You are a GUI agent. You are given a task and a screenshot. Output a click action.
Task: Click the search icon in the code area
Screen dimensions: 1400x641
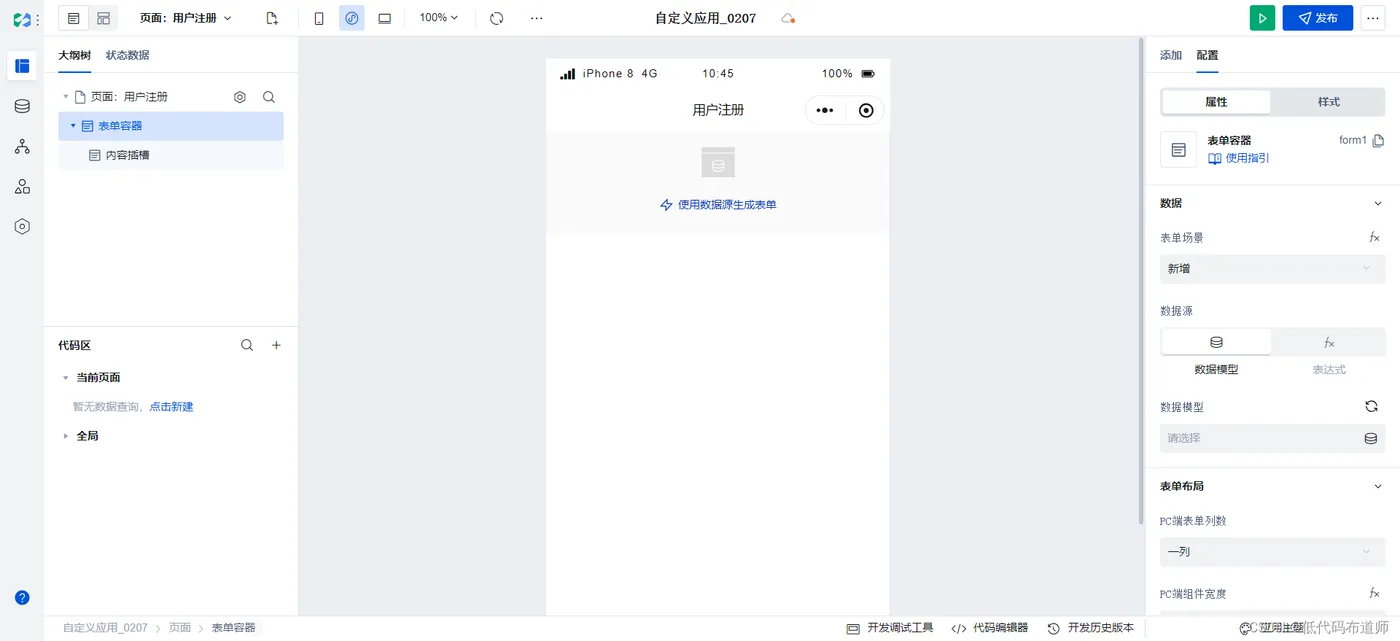click(x=247, y=345)
